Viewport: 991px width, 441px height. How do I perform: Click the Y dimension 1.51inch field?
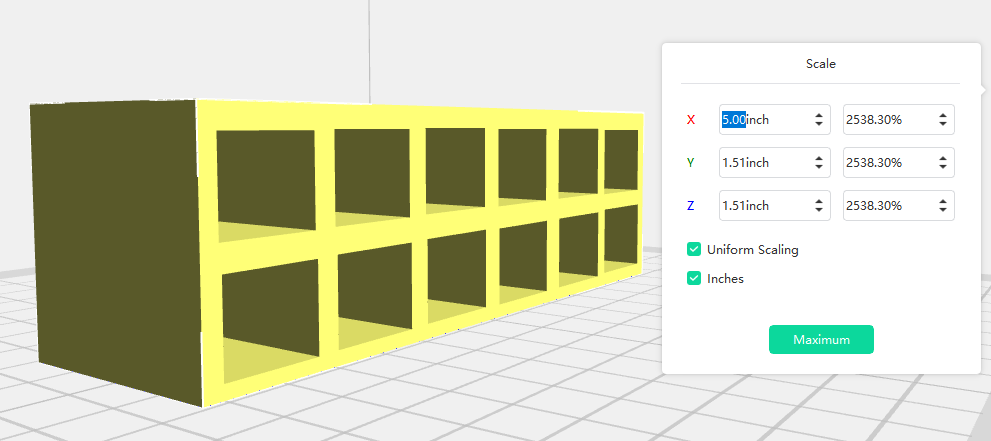point(774,162)
